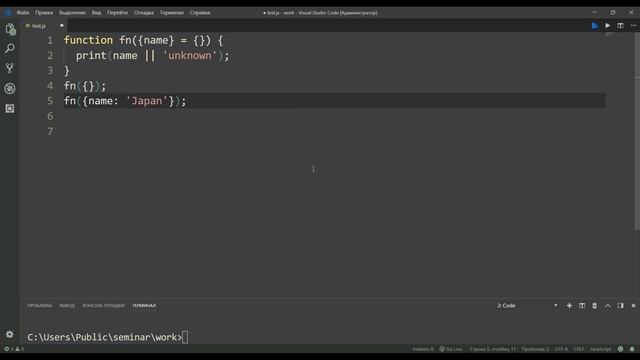Open the Справка menu
This screenshot has width=640, height=360.
tap(200, 13)
